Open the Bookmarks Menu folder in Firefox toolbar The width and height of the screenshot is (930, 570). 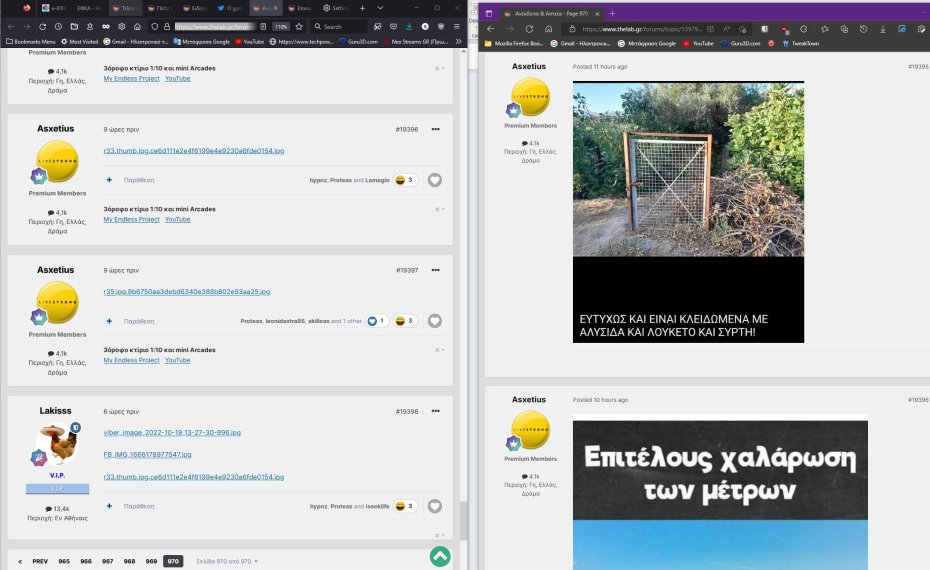(30, 42)
